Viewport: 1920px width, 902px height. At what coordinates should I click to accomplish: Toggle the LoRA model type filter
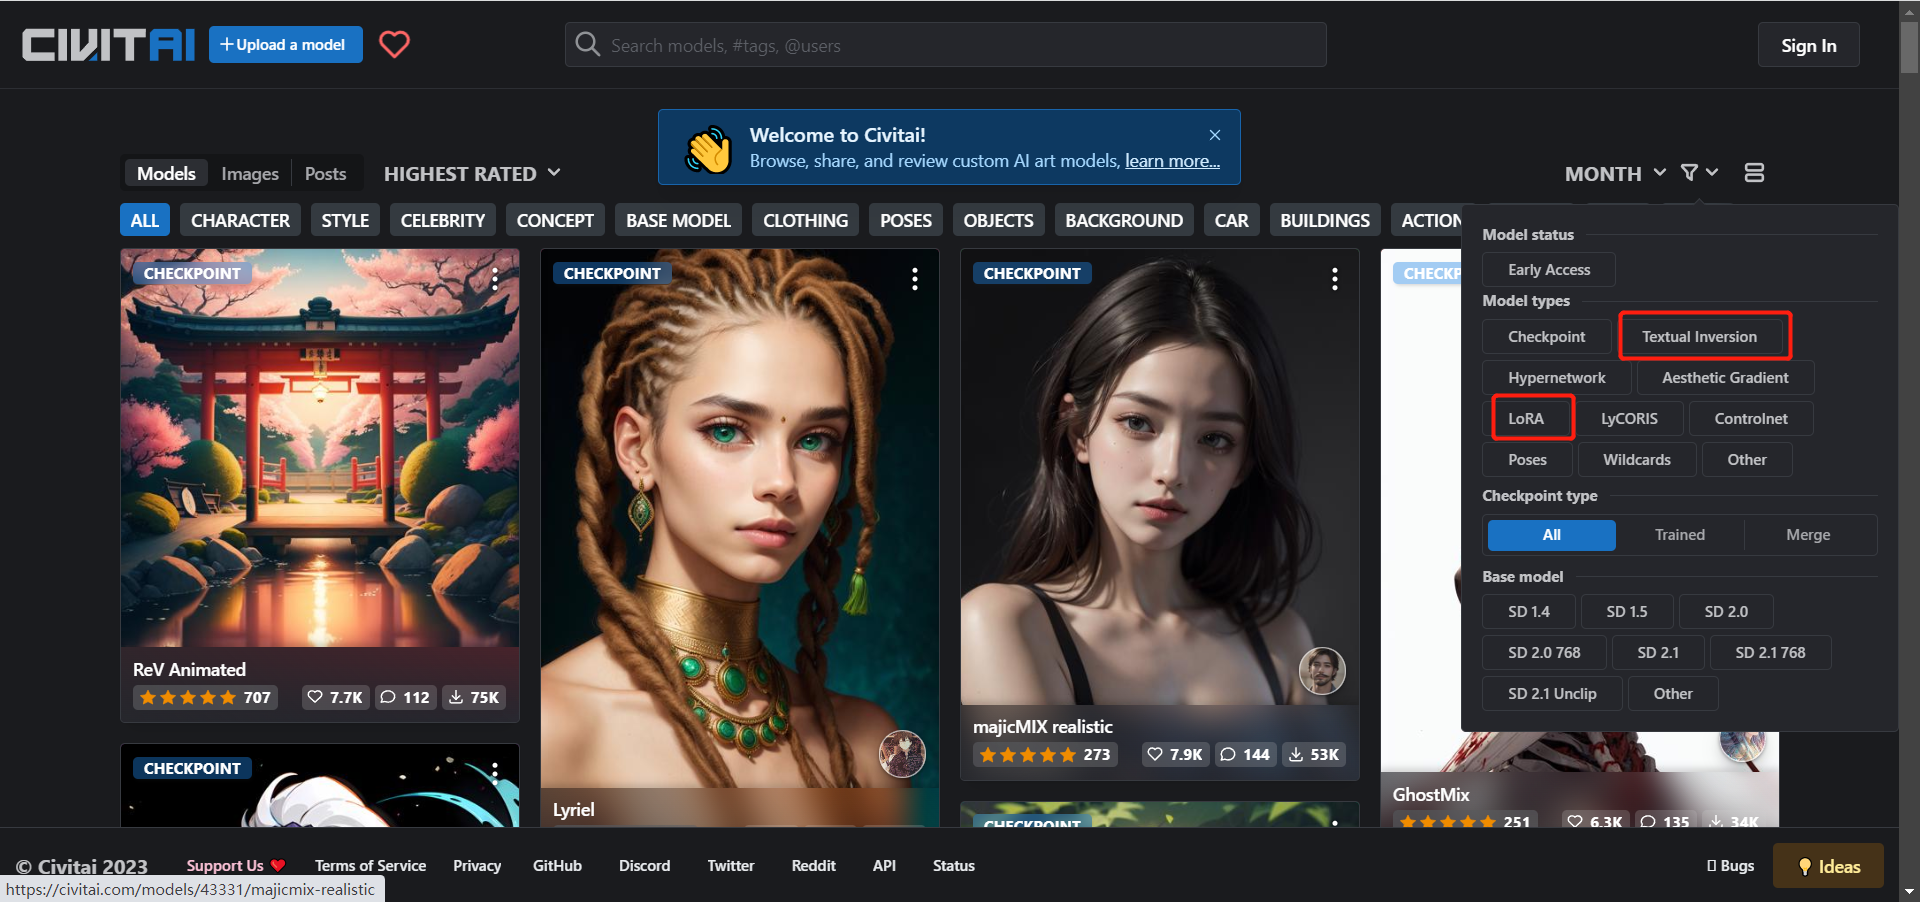(1526, 418)
